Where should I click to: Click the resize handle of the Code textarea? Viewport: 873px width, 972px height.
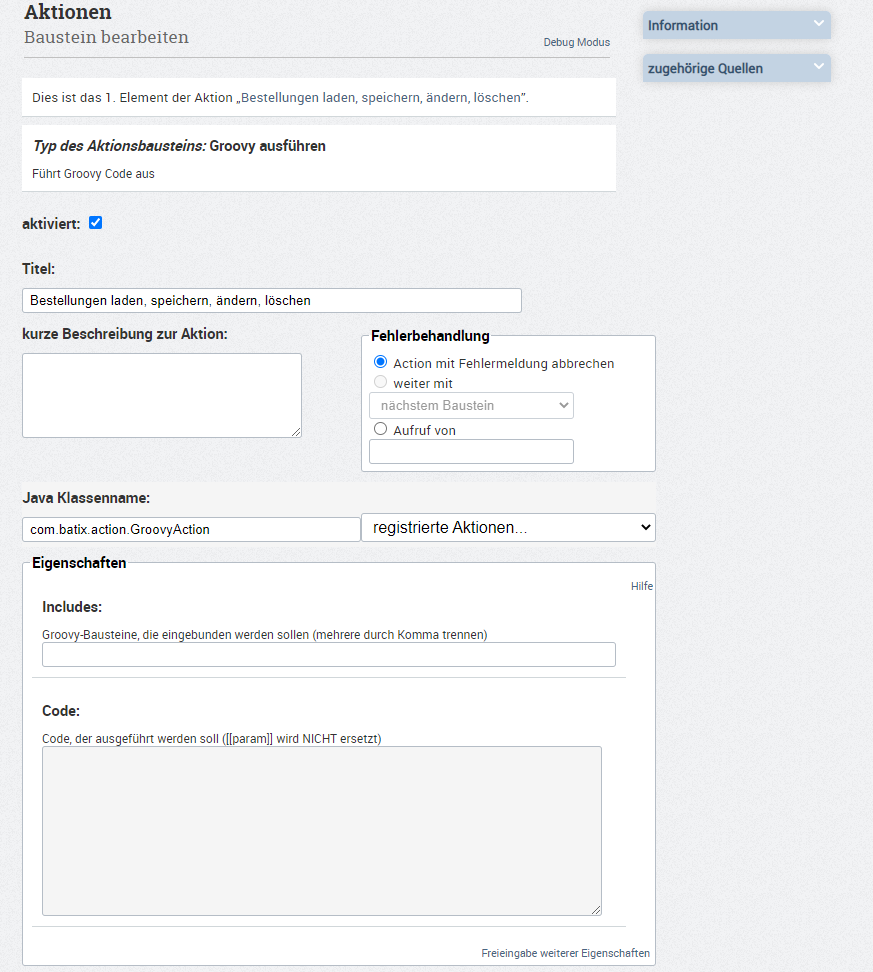(x=596, y=909)
